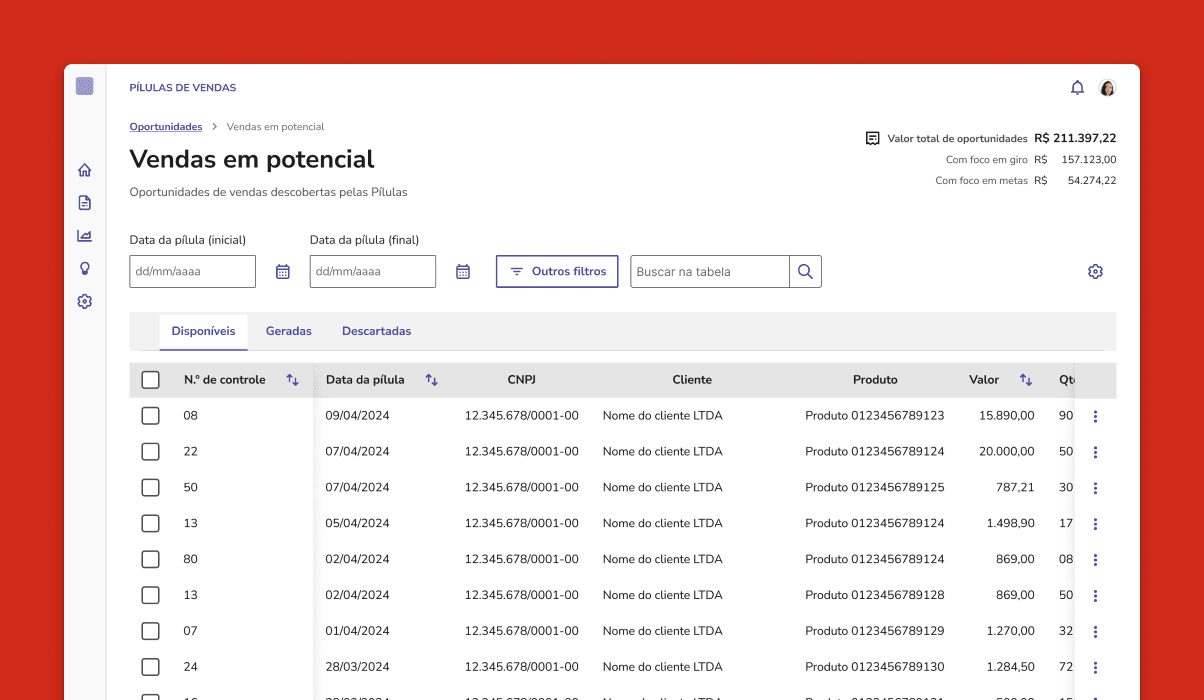Check the row with control number 22
Image resolution: width=1204 pixels, height=700 pixels.
tap(150, 452)
